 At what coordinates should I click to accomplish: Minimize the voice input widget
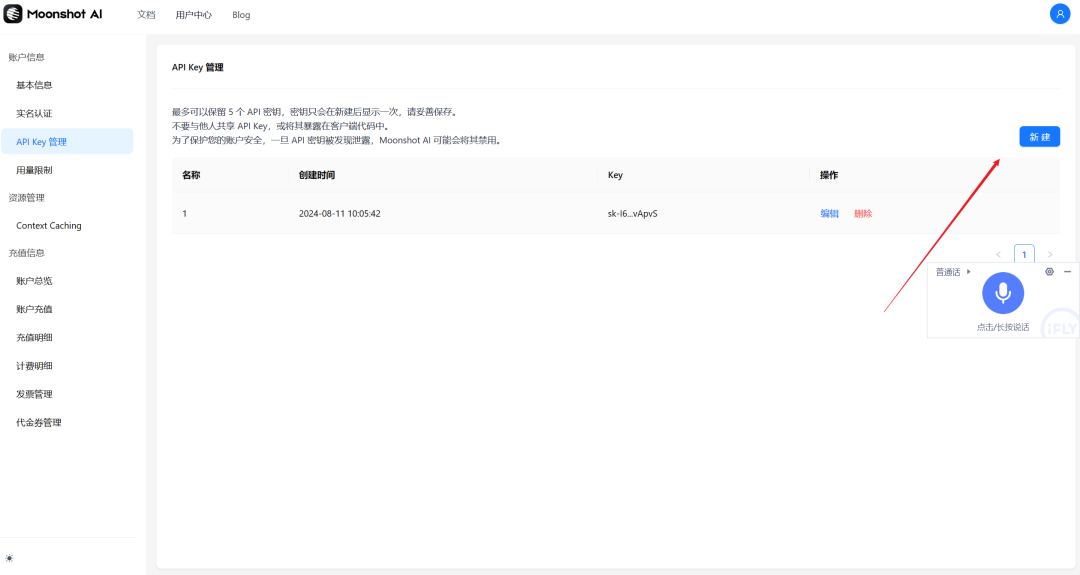point(1068,272)
